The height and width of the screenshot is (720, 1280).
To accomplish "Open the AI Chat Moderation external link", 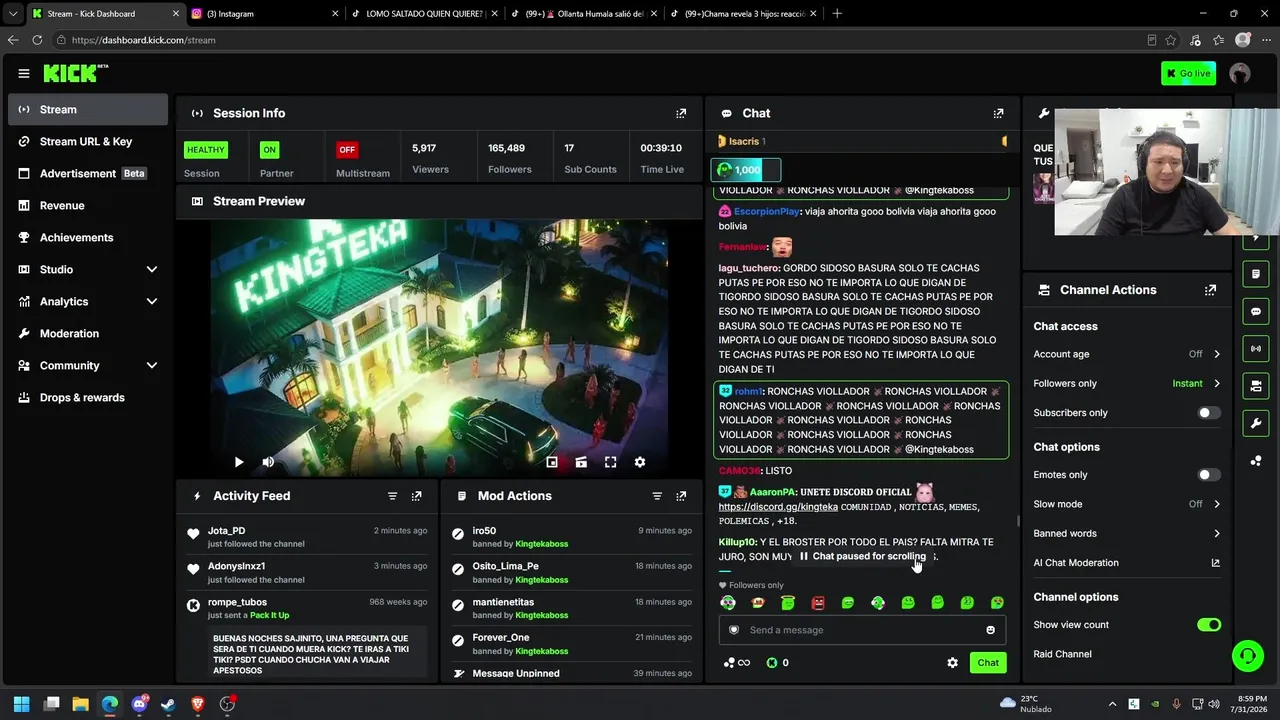I will (1216, 563).
